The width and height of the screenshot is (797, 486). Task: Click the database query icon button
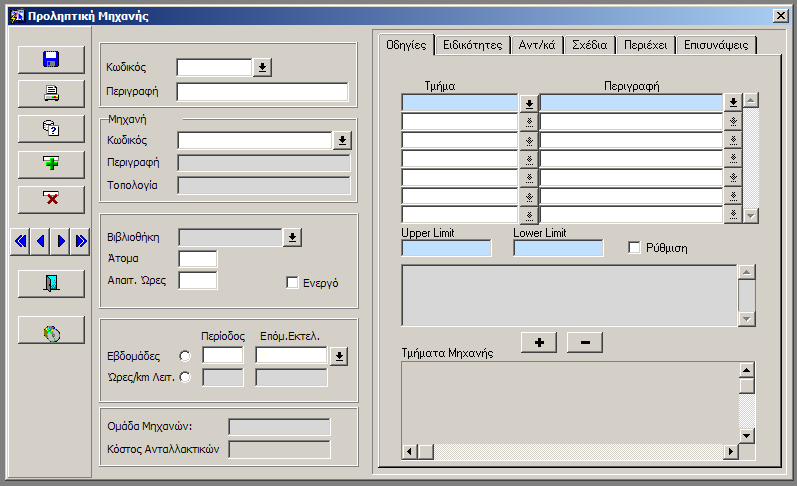(51, 129)
